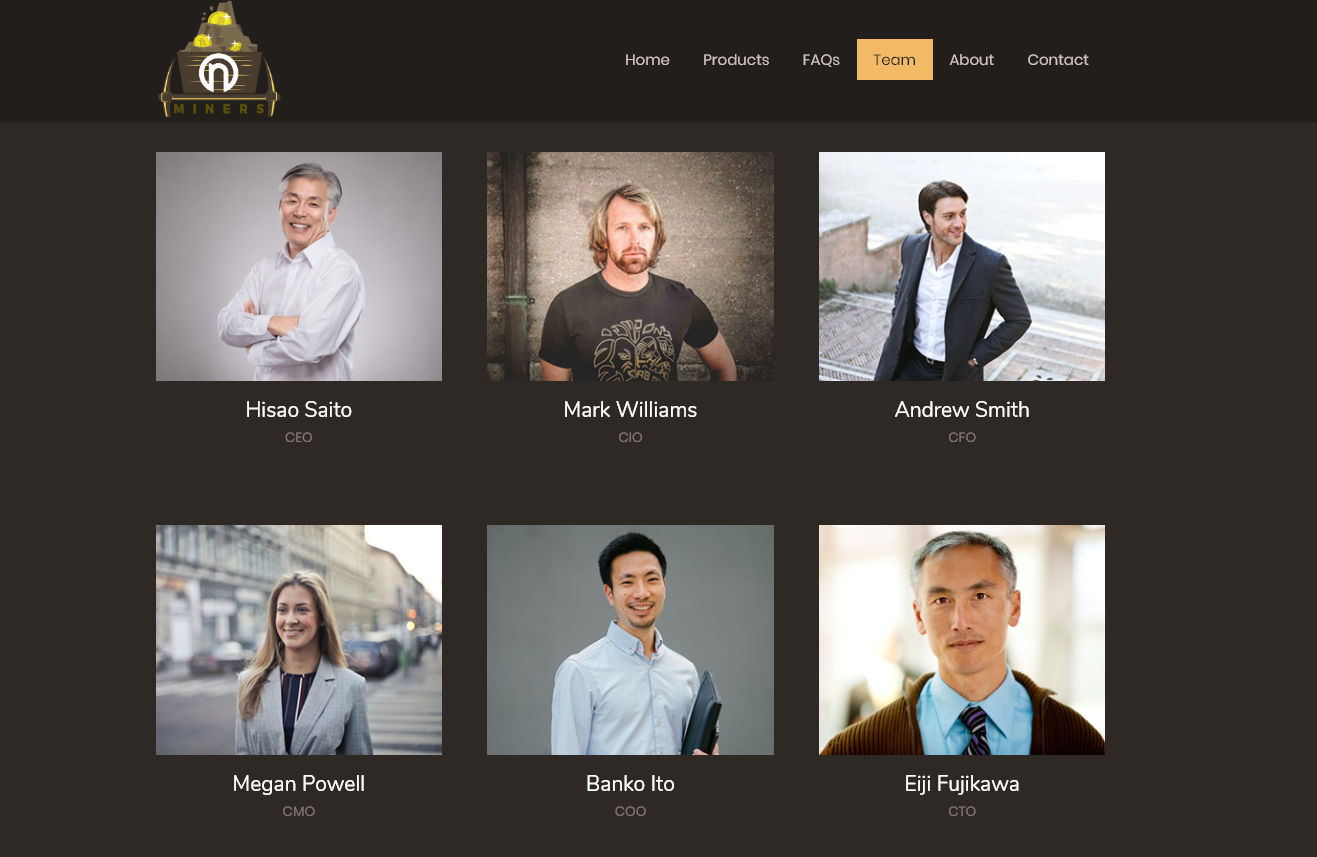Select the Eiji Fujikawa name text

[x=962, y=784]
